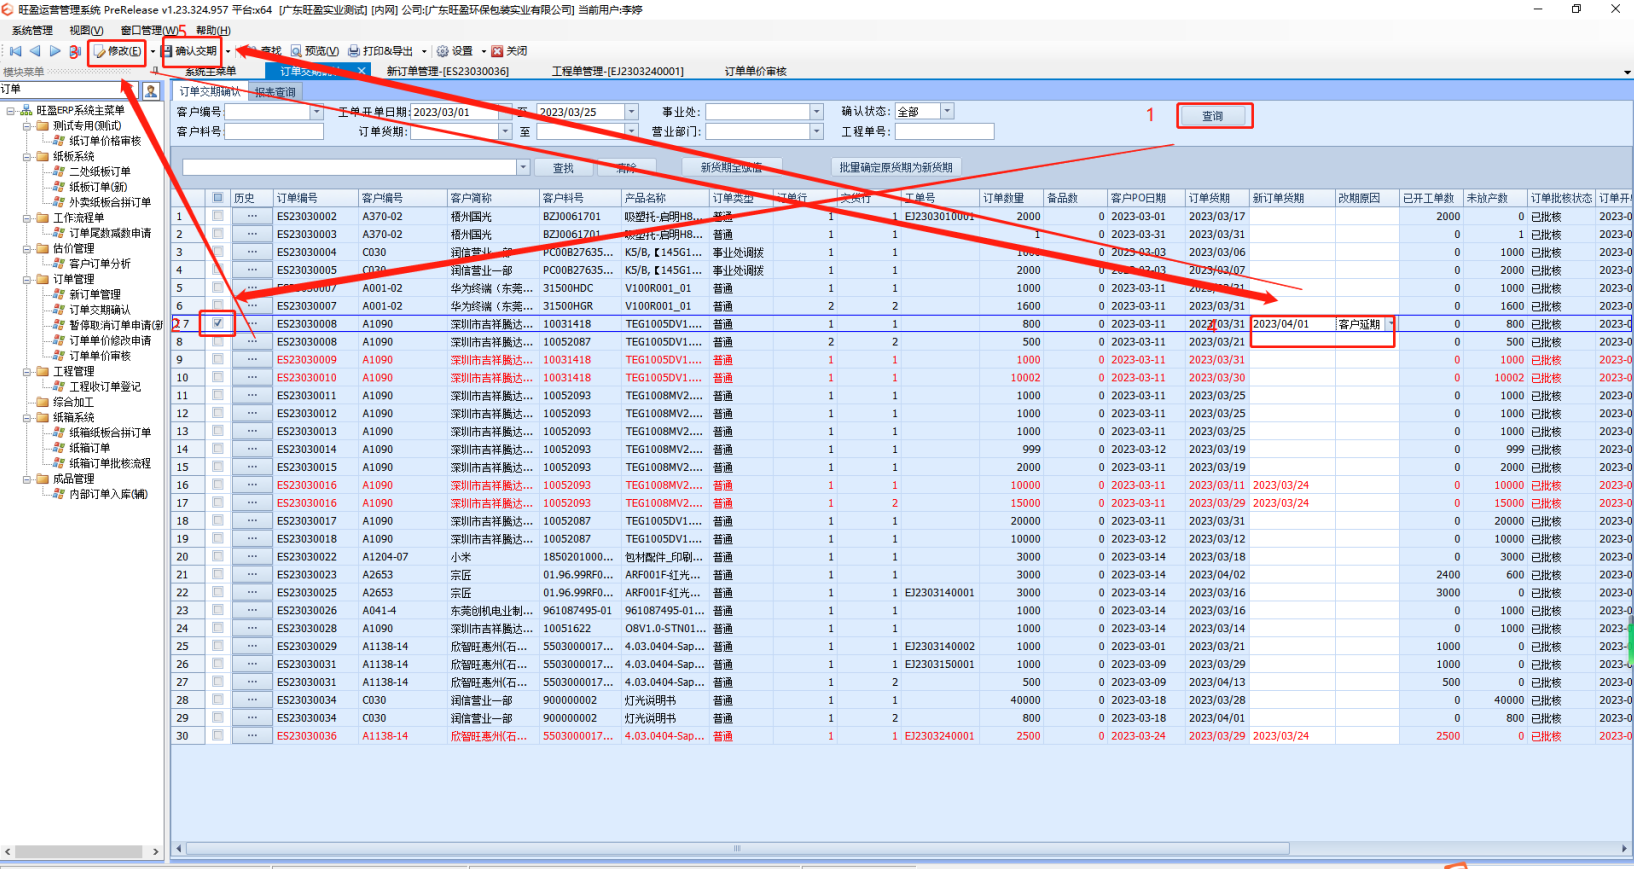Open the 订单货期 start date dropdown

[505, 131]
